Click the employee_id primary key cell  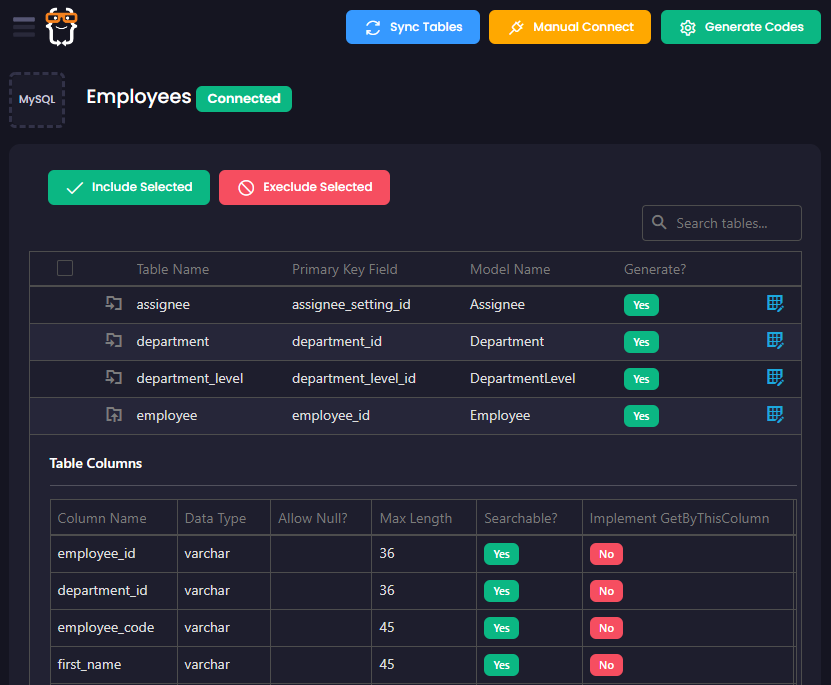(331, 415)
